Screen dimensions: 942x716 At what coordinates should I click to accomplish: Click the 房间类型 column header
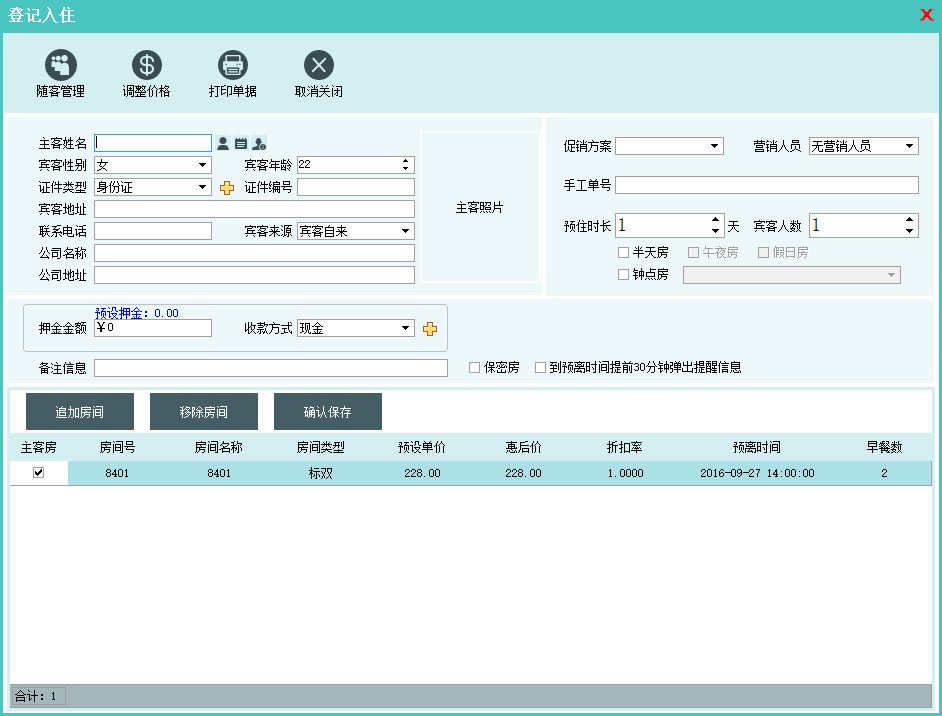coord(320,448)
